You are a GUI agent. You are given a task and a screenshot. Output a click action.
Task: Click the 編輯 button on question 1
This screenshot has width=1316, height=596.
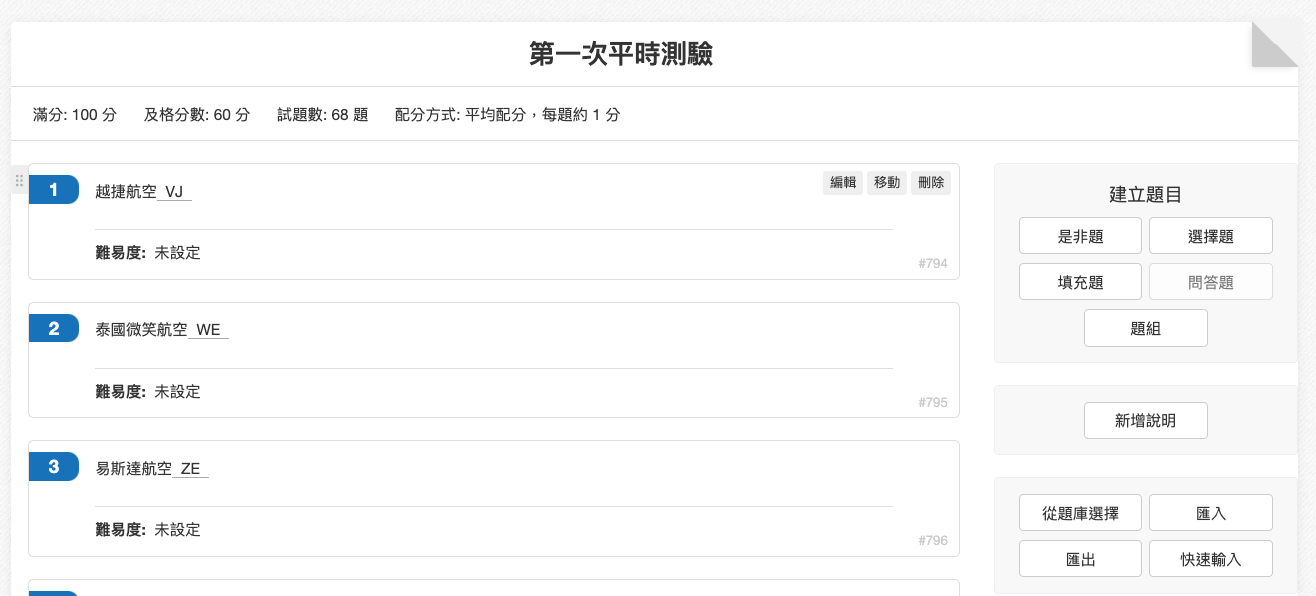click(843, 182)
